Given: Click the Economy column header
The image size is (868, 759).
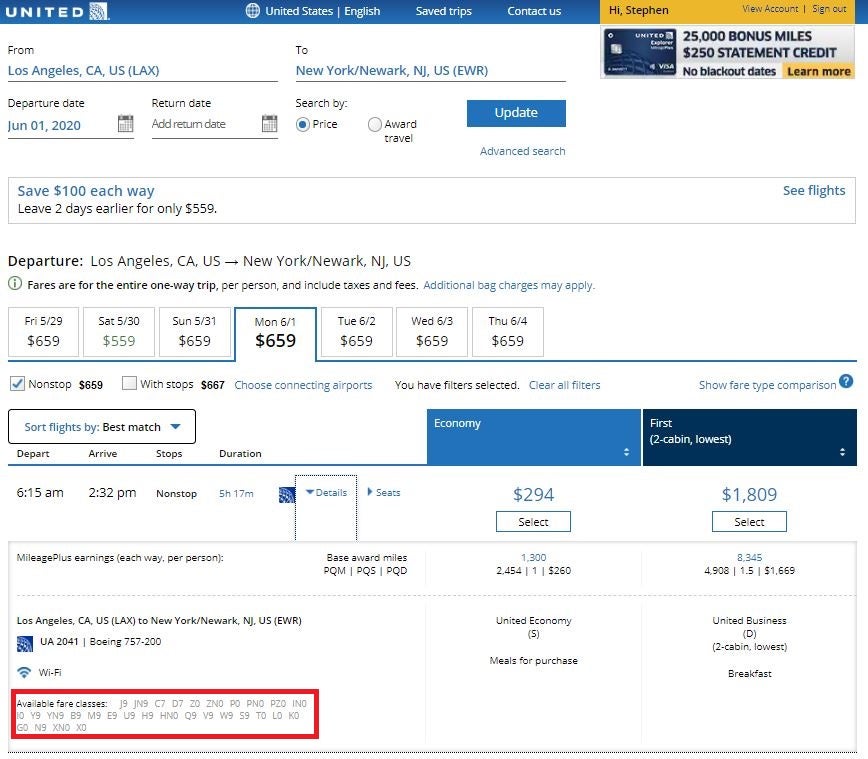Looking at the screenshot, I should click(534, 437).
